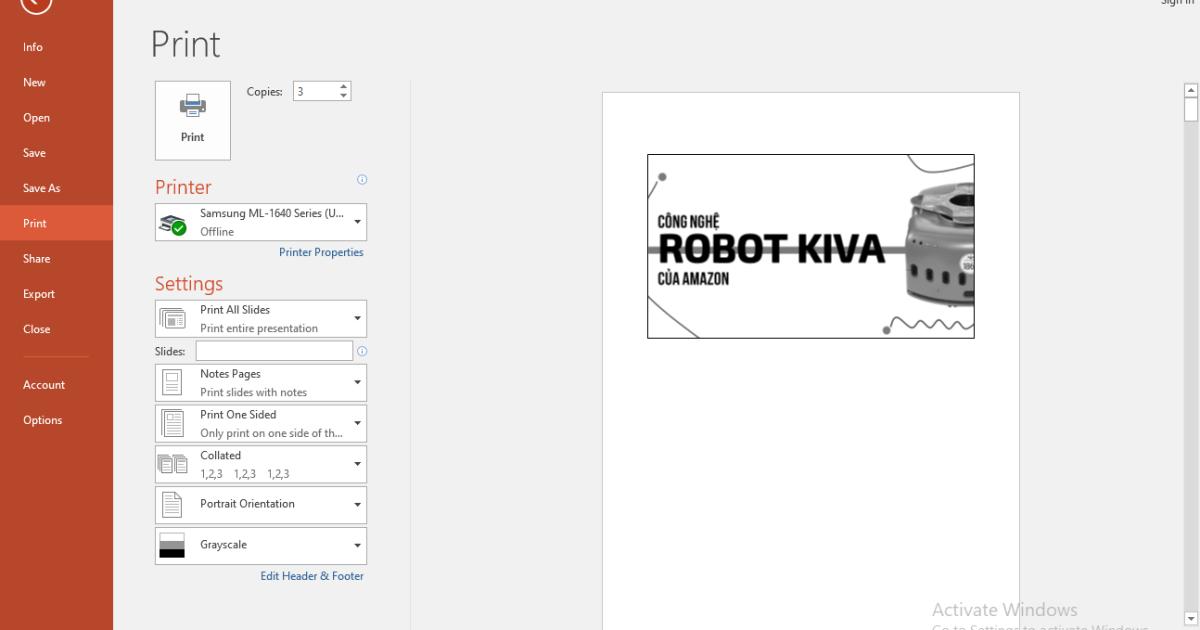Screen dimensions: 1200x630
Task: Expand the Print All Slides dropdown
Action: [x=261, y=319]
